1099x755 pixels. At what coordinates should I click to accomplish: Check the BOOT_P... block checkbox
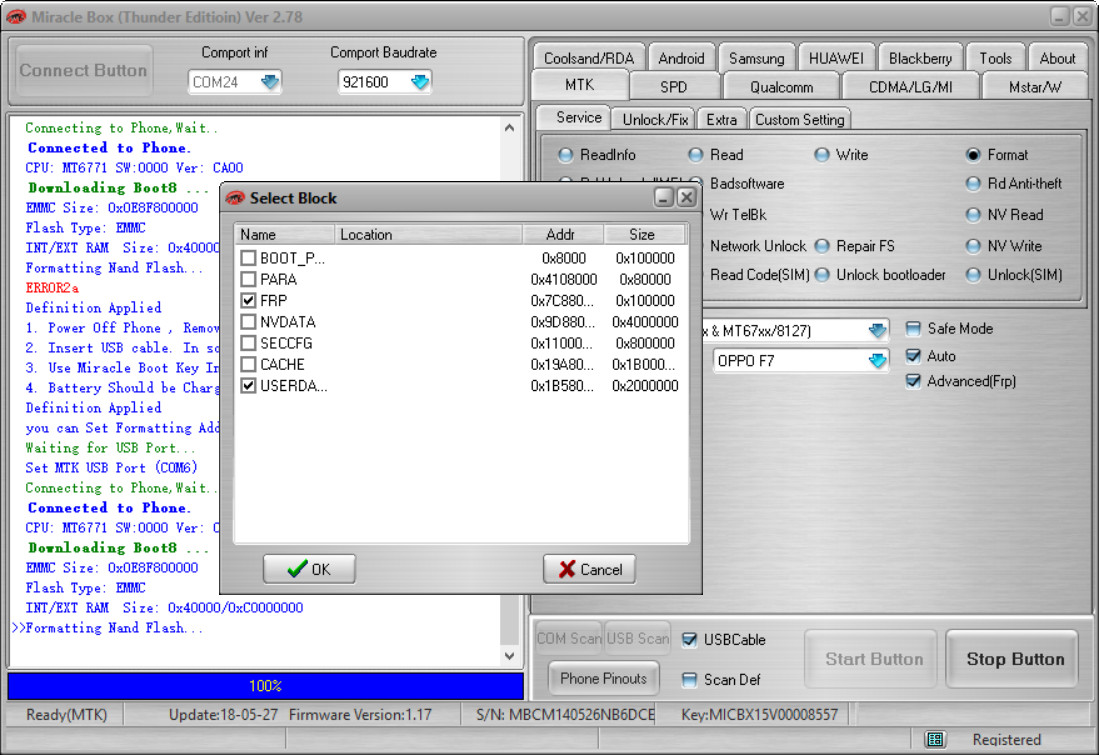247,258
